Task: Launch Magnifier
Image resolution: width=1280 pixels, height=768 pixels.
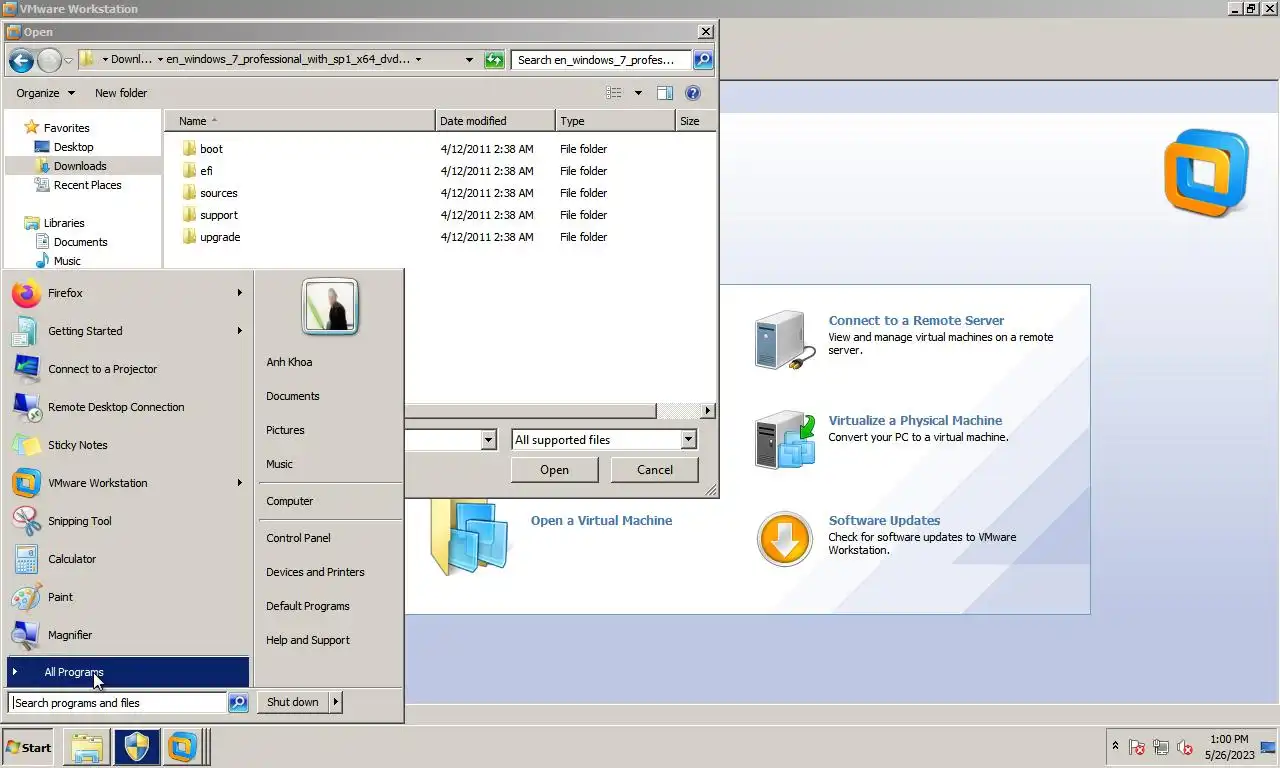Action: point(128,635)
